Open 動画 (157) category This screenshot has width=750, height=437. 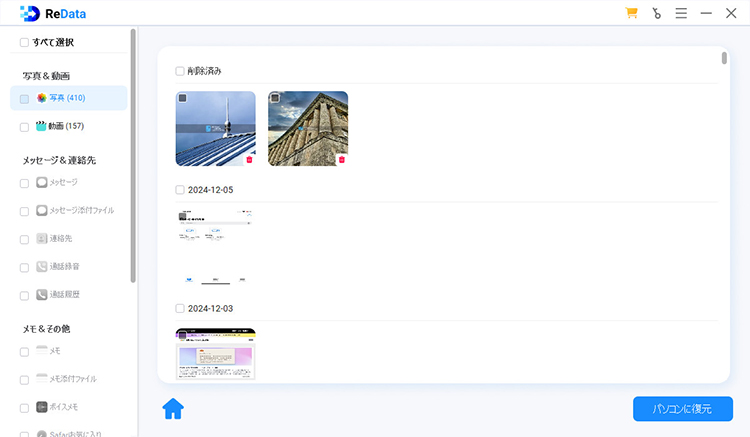click(x=68, y=126)
